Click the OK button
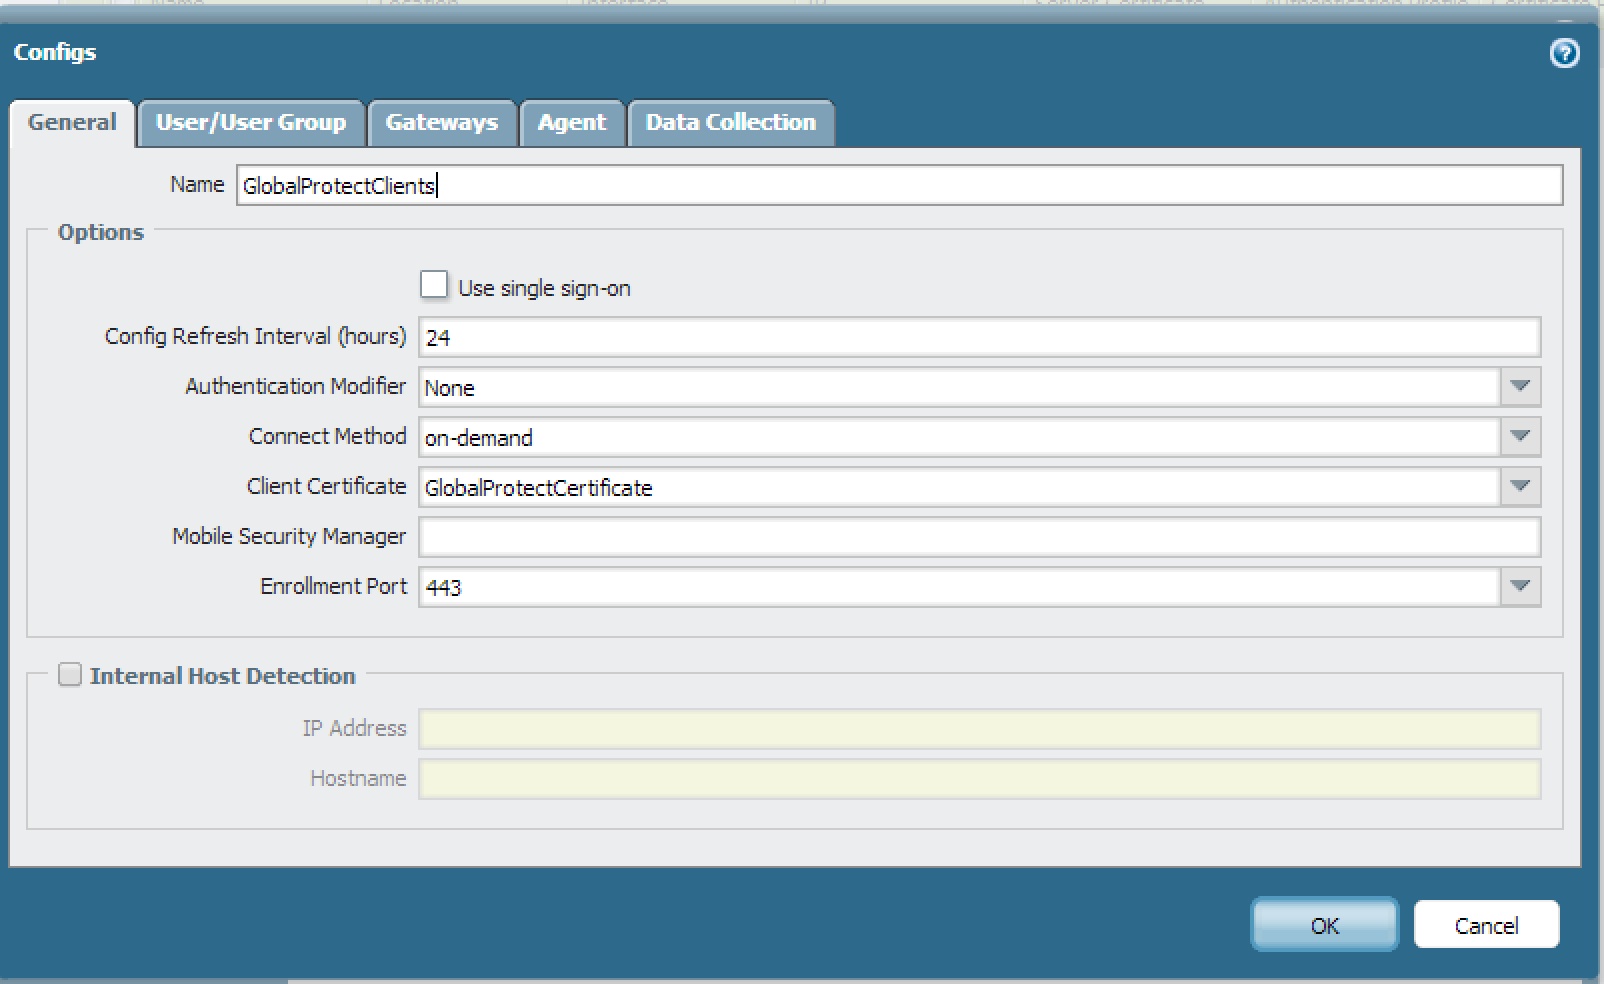The image size is (1604, 984). pos(1323,925)
